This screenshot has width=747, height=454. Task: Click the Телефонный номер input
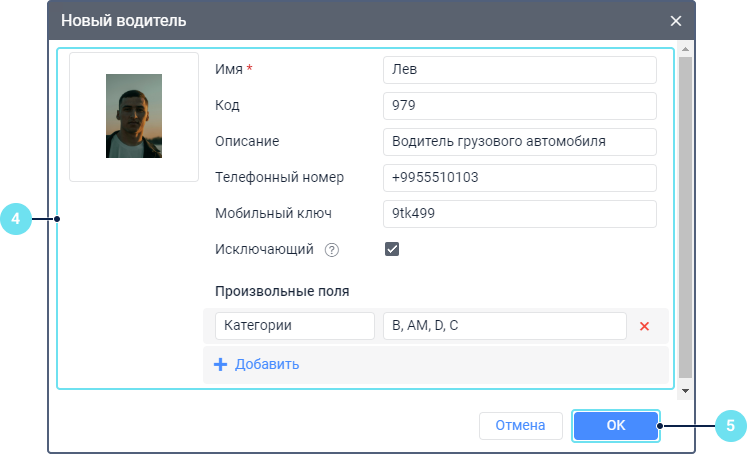(x=519, y=178)
